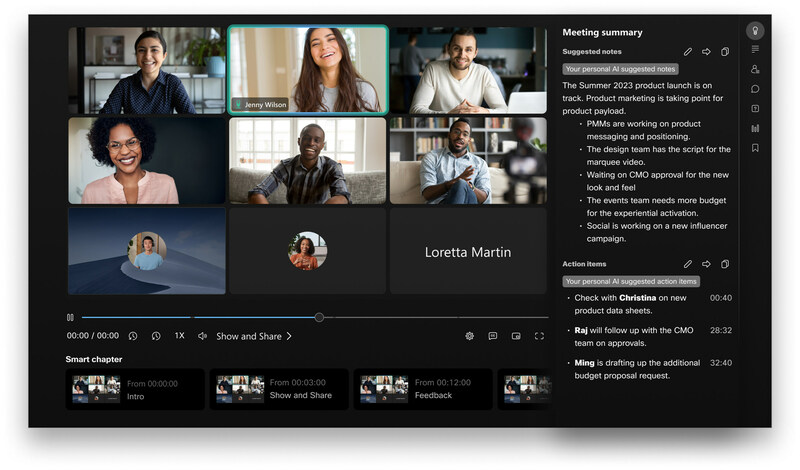Open playback settings gear
800x470 pixels.
pos(469,336)
